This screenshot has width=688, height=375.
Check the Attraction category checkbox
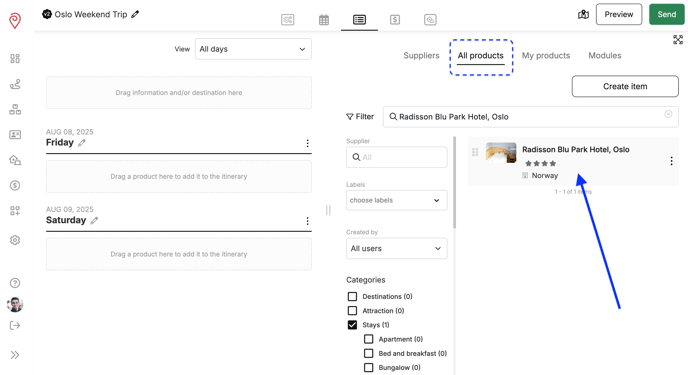point(352,311)
